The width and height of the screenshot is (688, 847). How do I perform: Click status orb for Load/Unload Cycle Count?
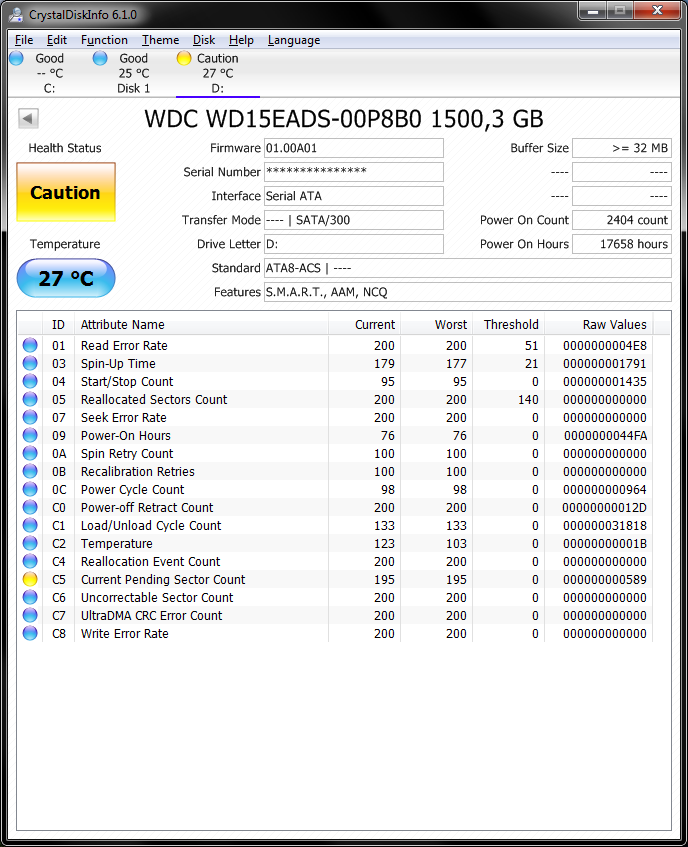click(x=30, y=525)
